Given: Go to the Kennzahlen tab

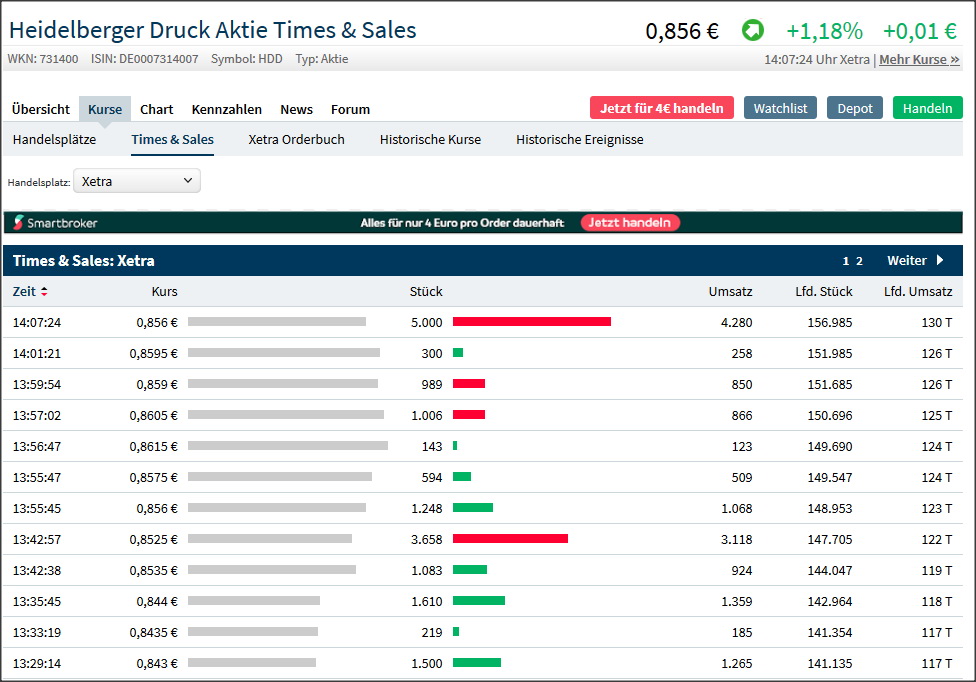Looking at the screenshot, I should pos(227,109).
